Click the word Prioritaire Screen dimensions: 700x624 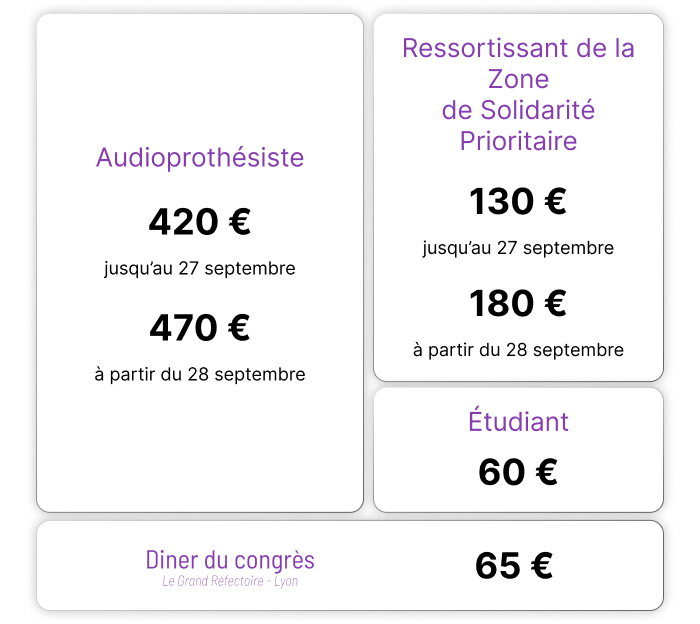tap(518, 141)
